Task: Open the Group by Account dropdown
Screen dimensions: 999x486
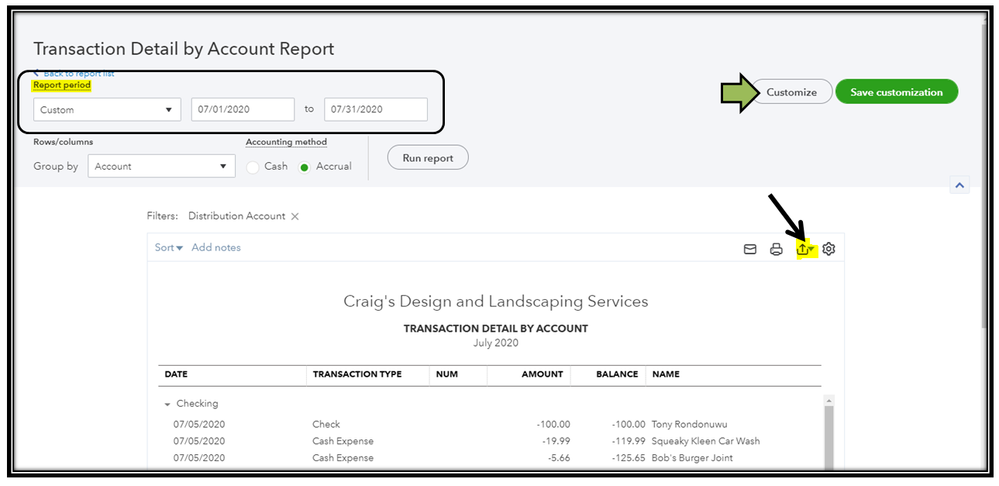Action: click(x=161, y=166)
